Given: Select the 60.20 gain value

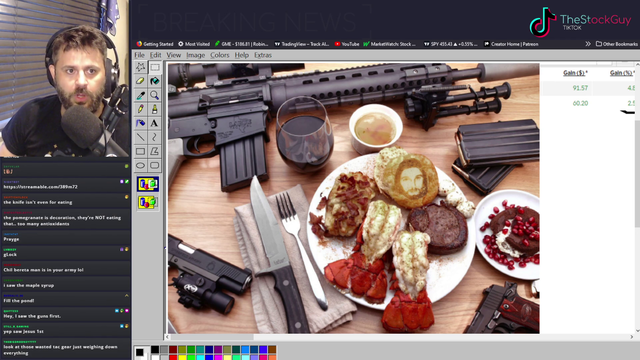Looking at the screenshot, I should click(x=580, y=103).
